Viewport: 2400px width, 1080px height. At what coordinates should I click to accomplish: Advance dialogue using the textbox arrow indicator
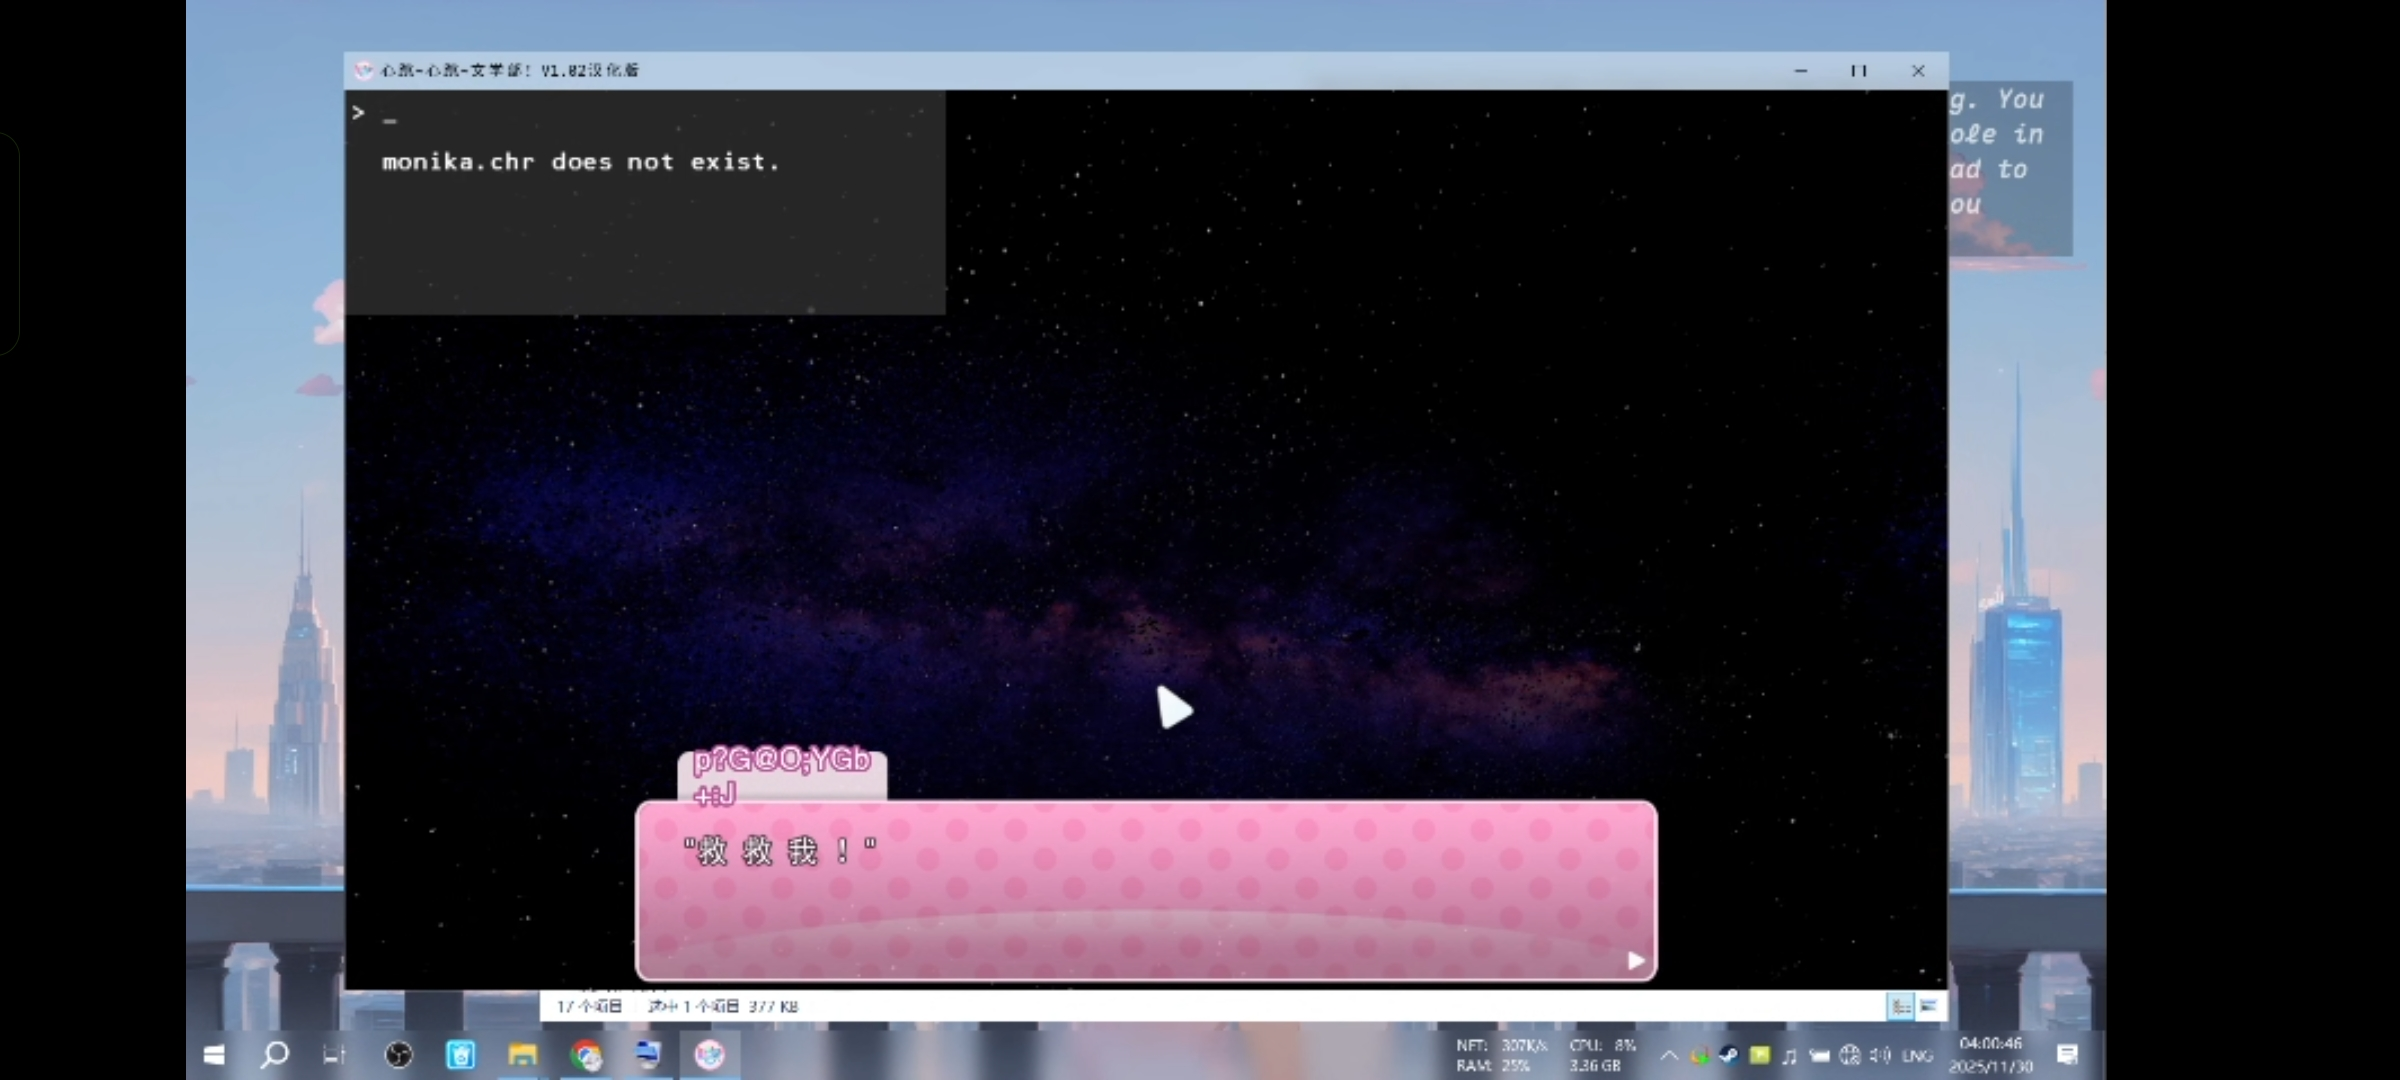pos(1636,961)
